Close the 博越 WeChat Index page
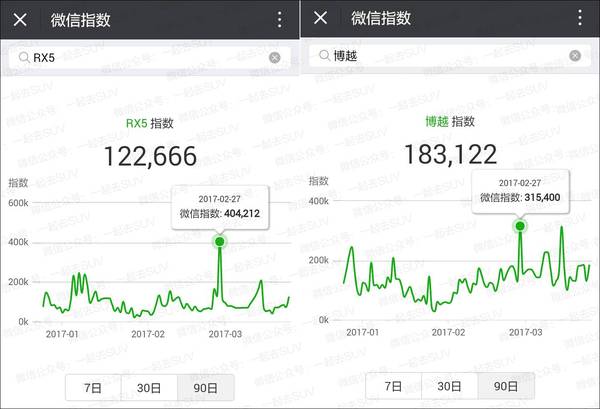 click(320, 18)
